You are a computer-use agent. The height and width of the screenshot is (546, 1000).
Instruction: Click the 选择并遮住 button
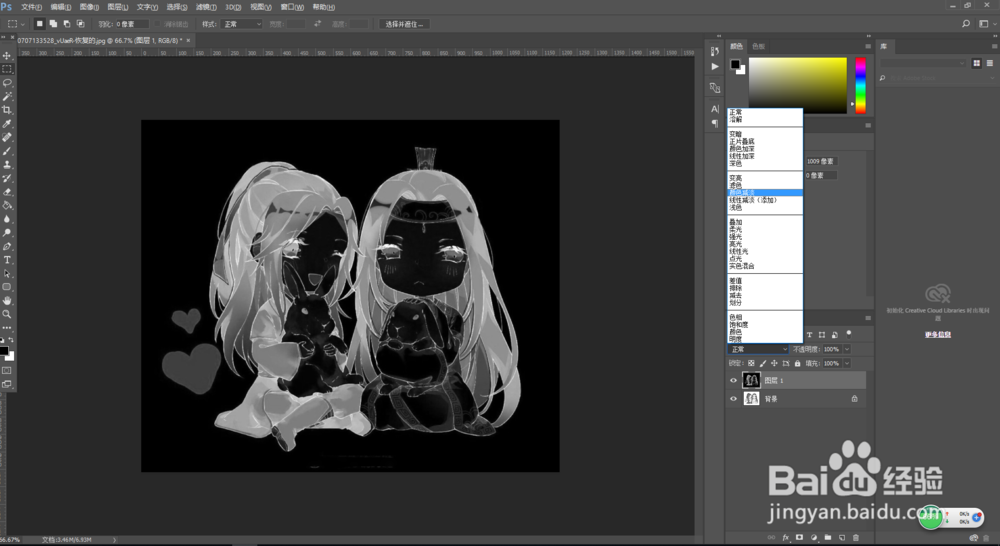(404, 23)
